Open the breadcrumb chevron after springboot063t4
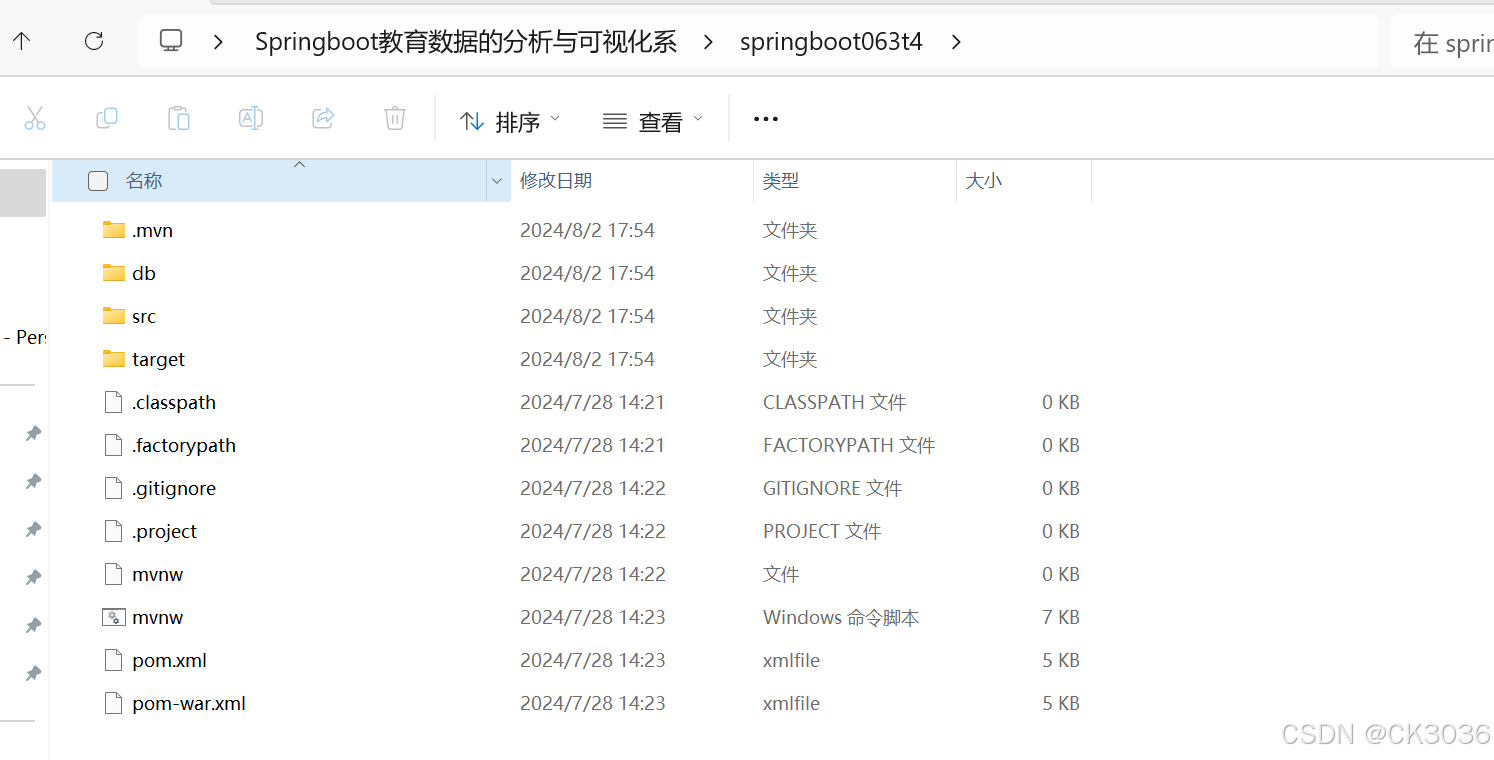The width and height of the screenshot is (1494, 760). click(x=956, y=42)
